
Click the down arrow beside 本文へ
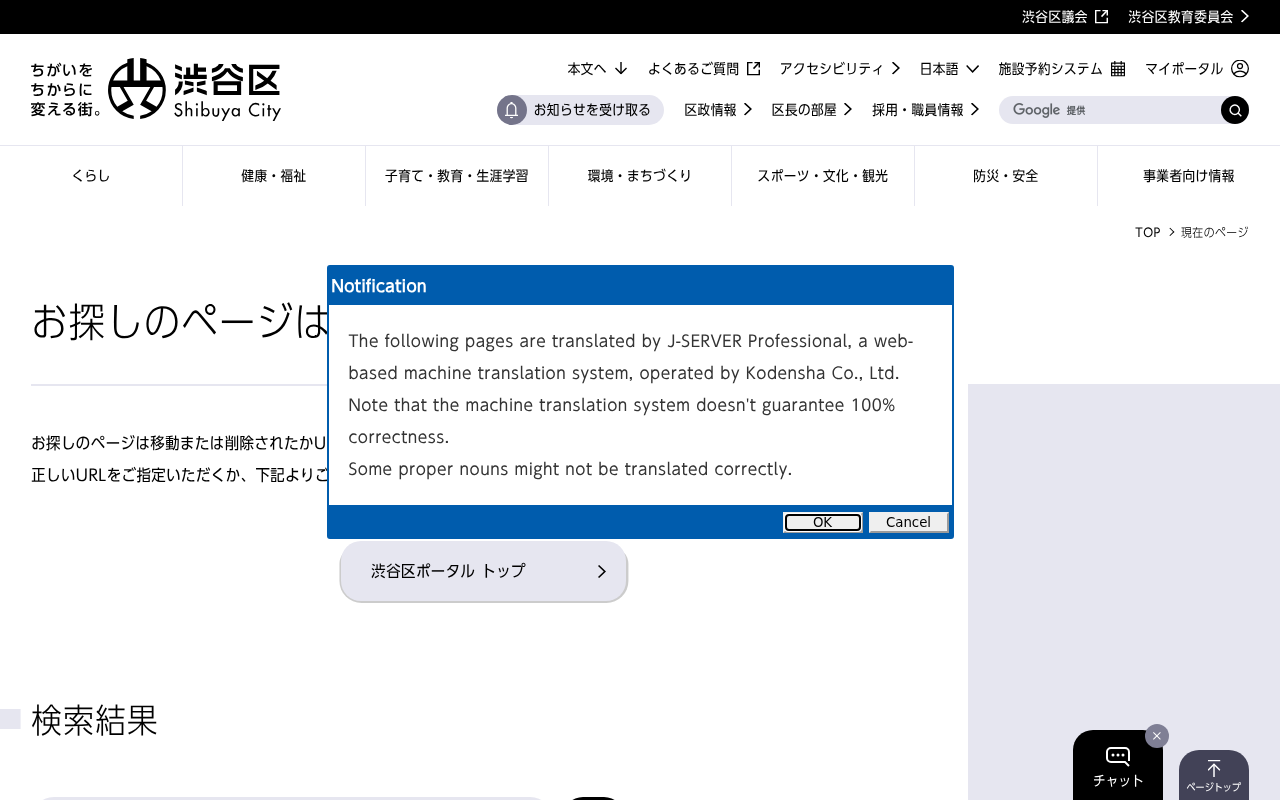pyautogui.click(x=621, y=68)
